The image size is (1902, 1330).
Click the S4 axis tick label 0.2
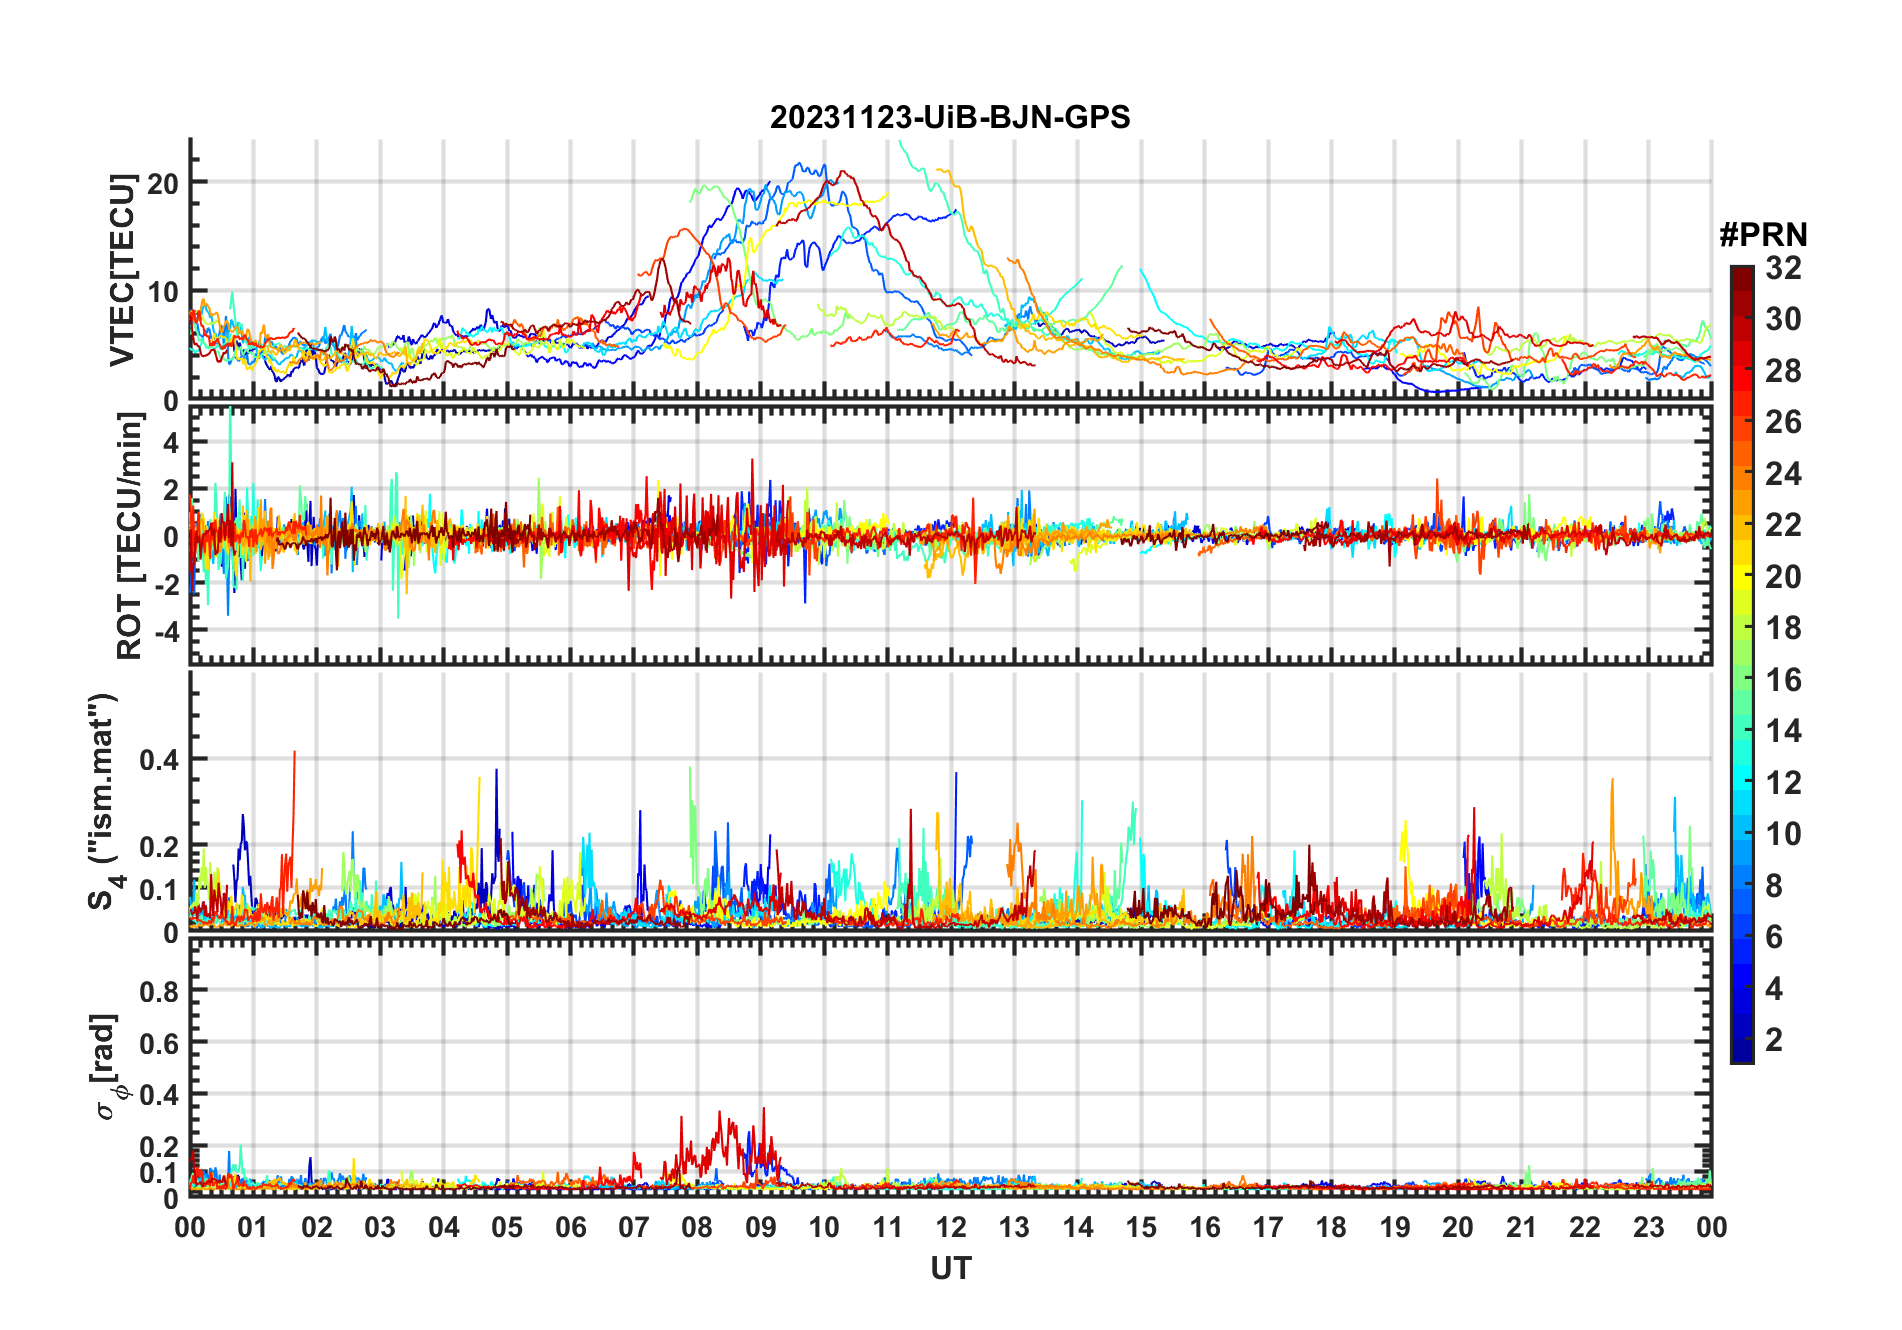[159, 846]
